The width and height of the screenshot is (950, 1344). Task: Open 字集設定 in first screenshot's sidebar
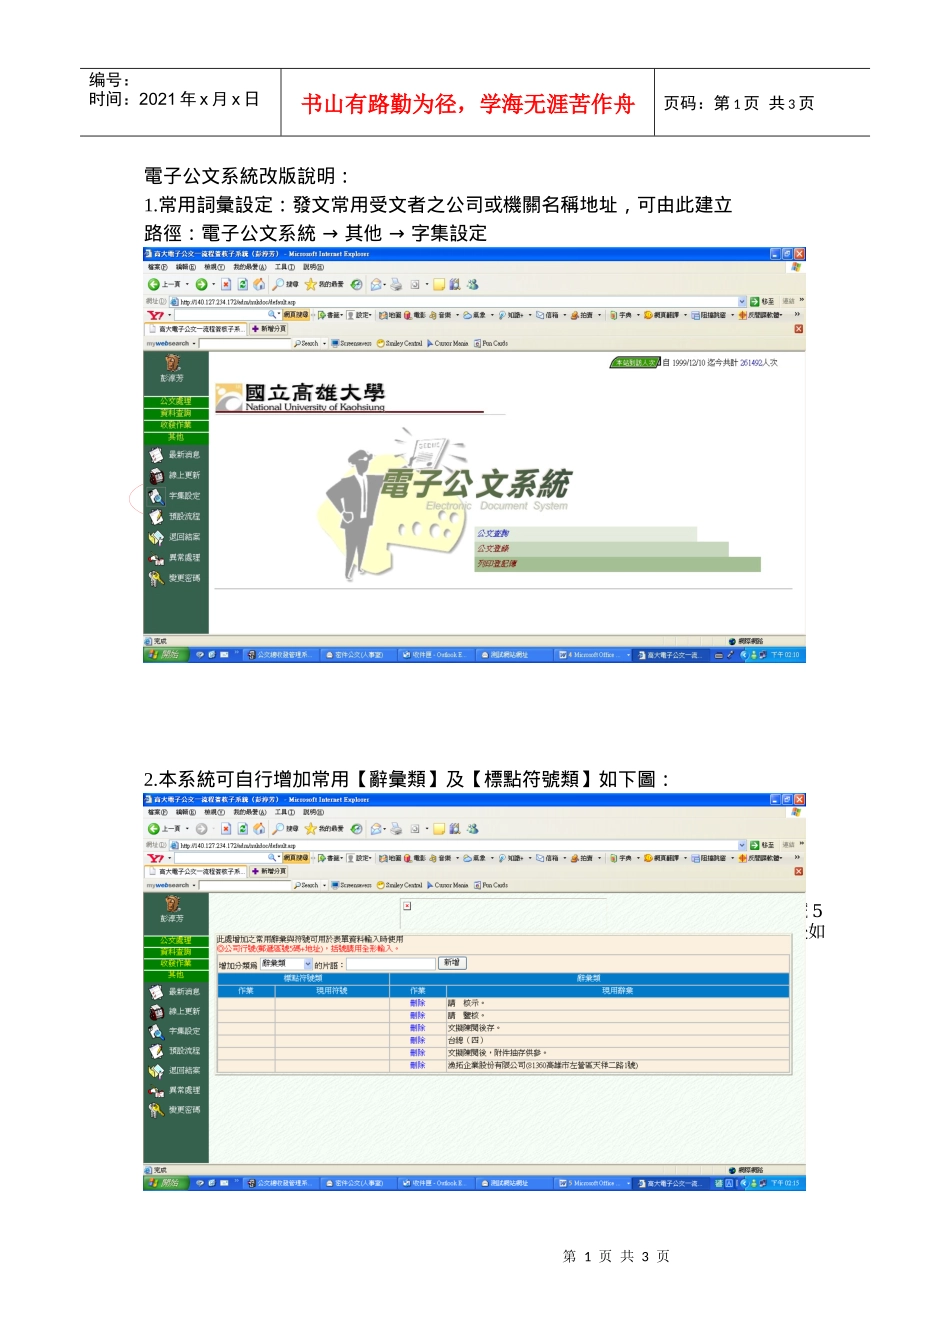pyautogui.click(x=175, y=496)
